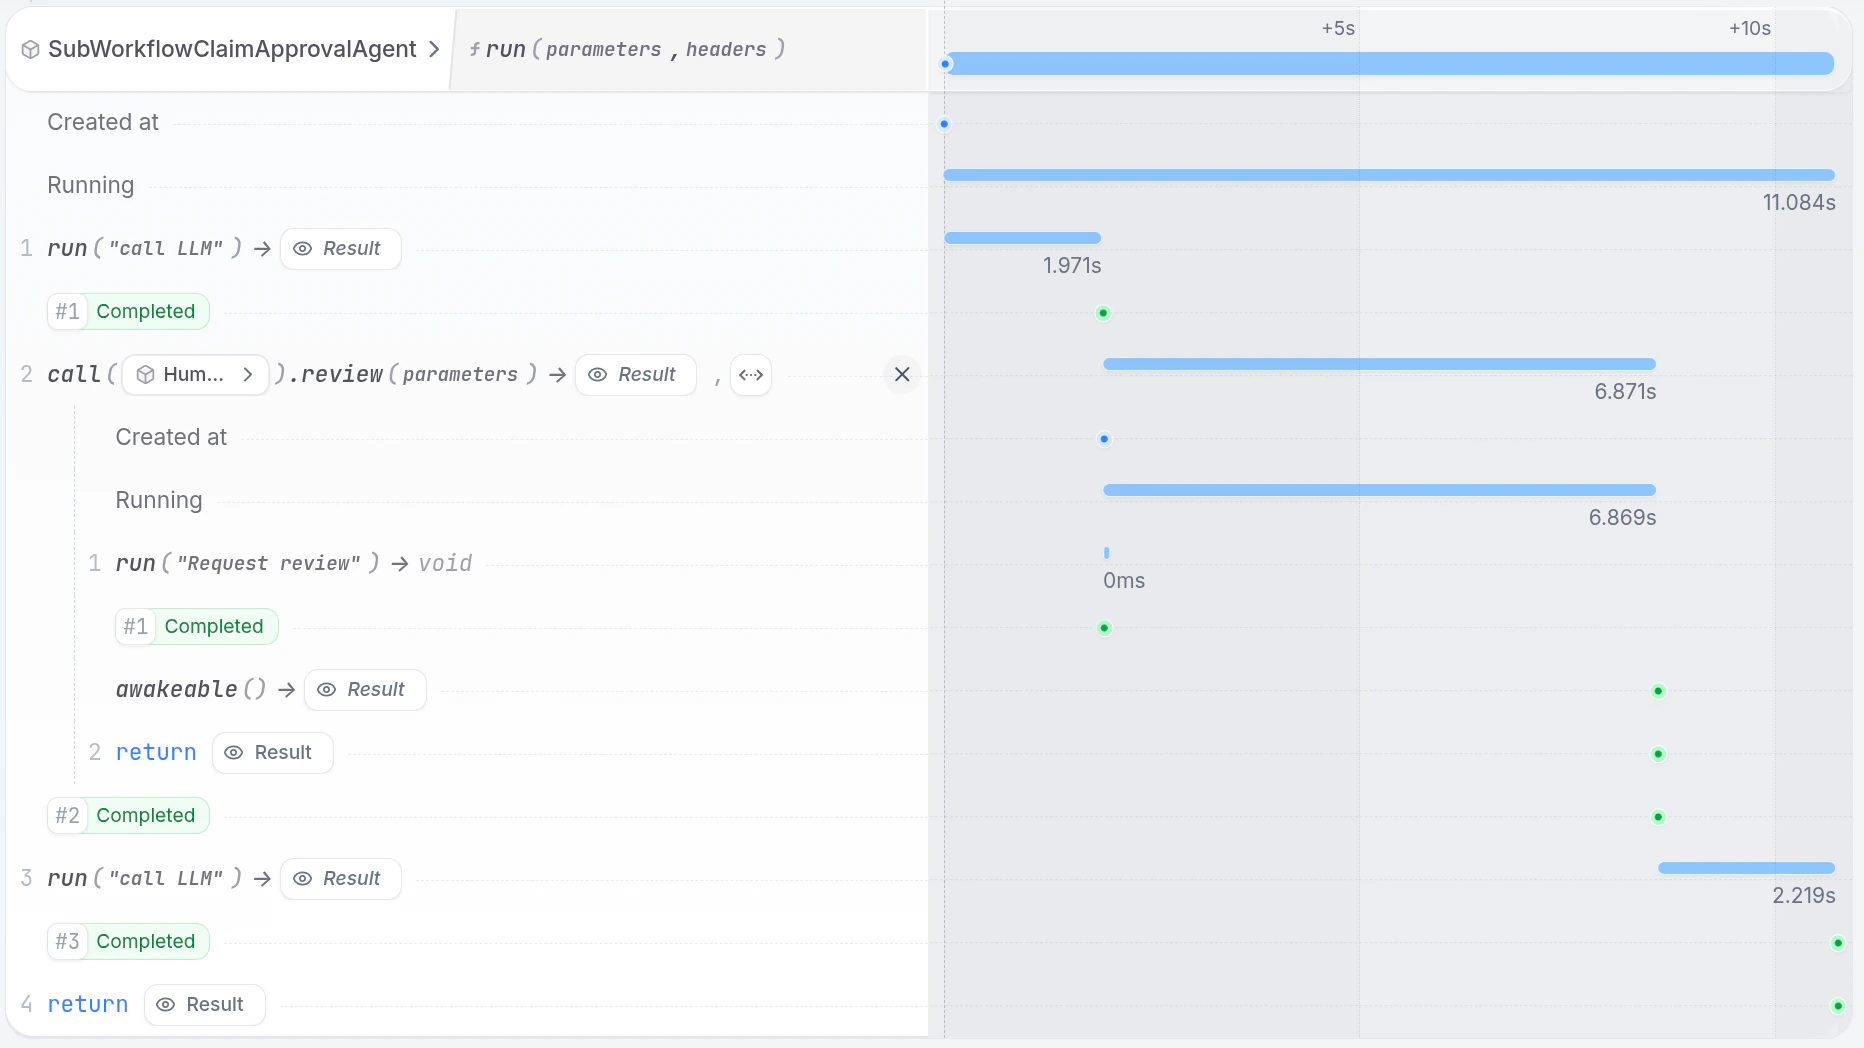Click the review(parameters) handler text
Screen dimensions: 1864x1048
click(x=418, y=374)
